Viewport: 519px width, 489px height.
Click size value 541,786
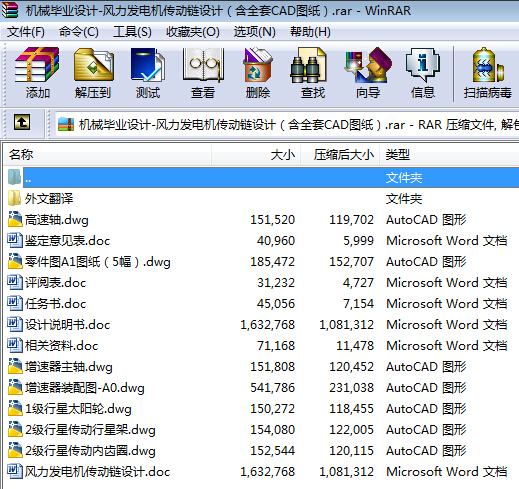pyautogui.click(x=273, y=388)
